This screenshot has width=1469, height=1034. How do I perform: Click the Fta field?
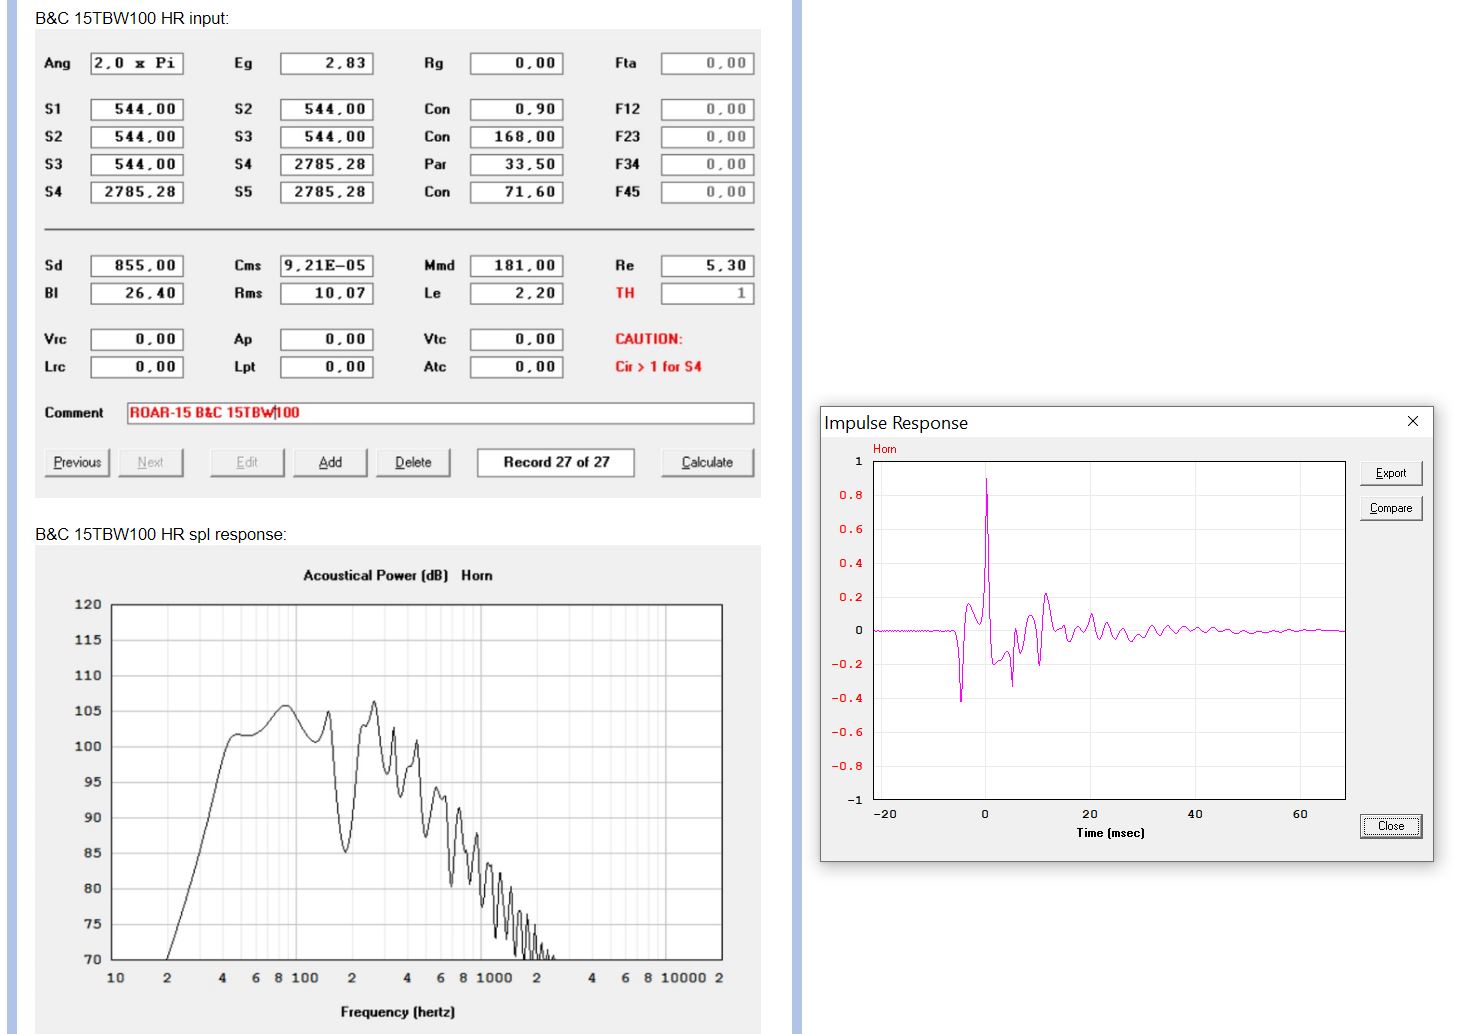coord(707,64)
